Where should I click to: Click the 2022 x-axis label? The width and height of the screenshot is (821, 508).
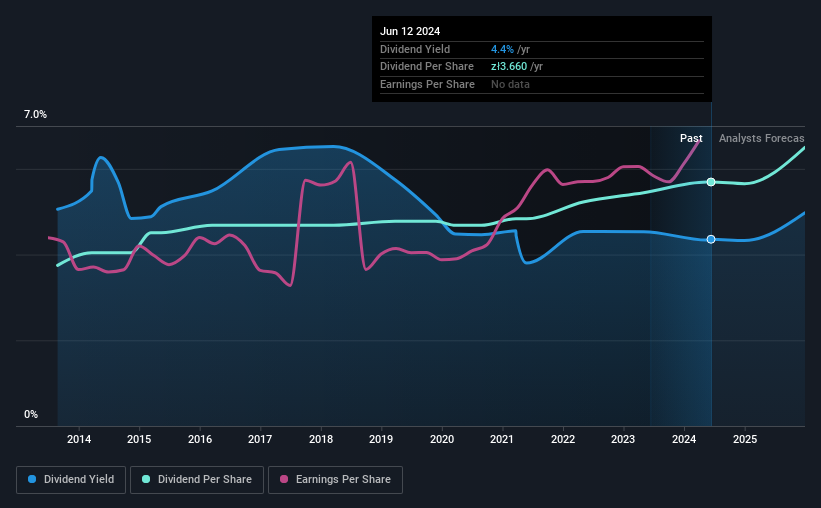[563, 439]
